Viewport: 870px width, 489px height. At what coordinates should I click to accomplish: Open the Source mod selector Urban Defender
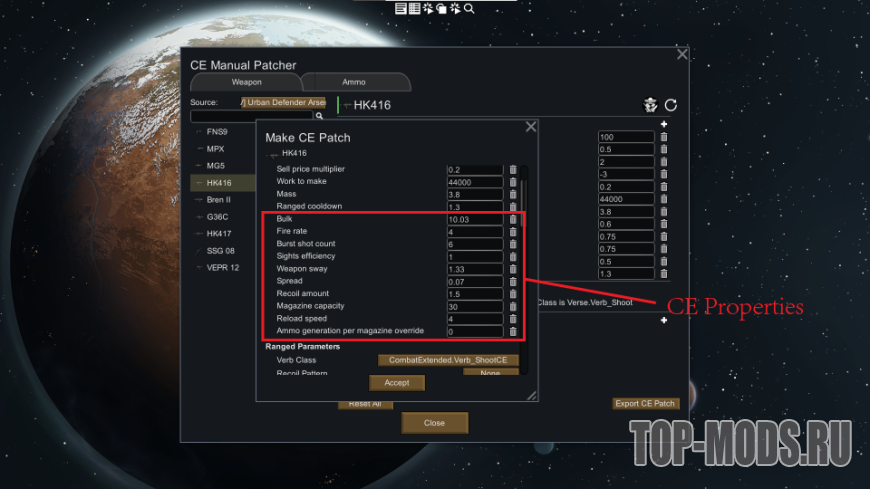pyautogui.click(x=283, y=102)
